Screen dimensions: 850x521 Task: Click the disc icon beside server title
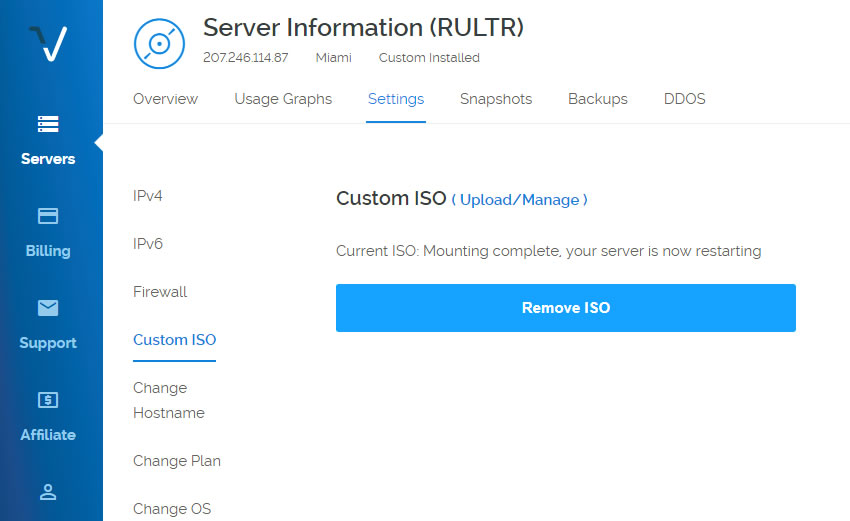[x=159, y=44]
